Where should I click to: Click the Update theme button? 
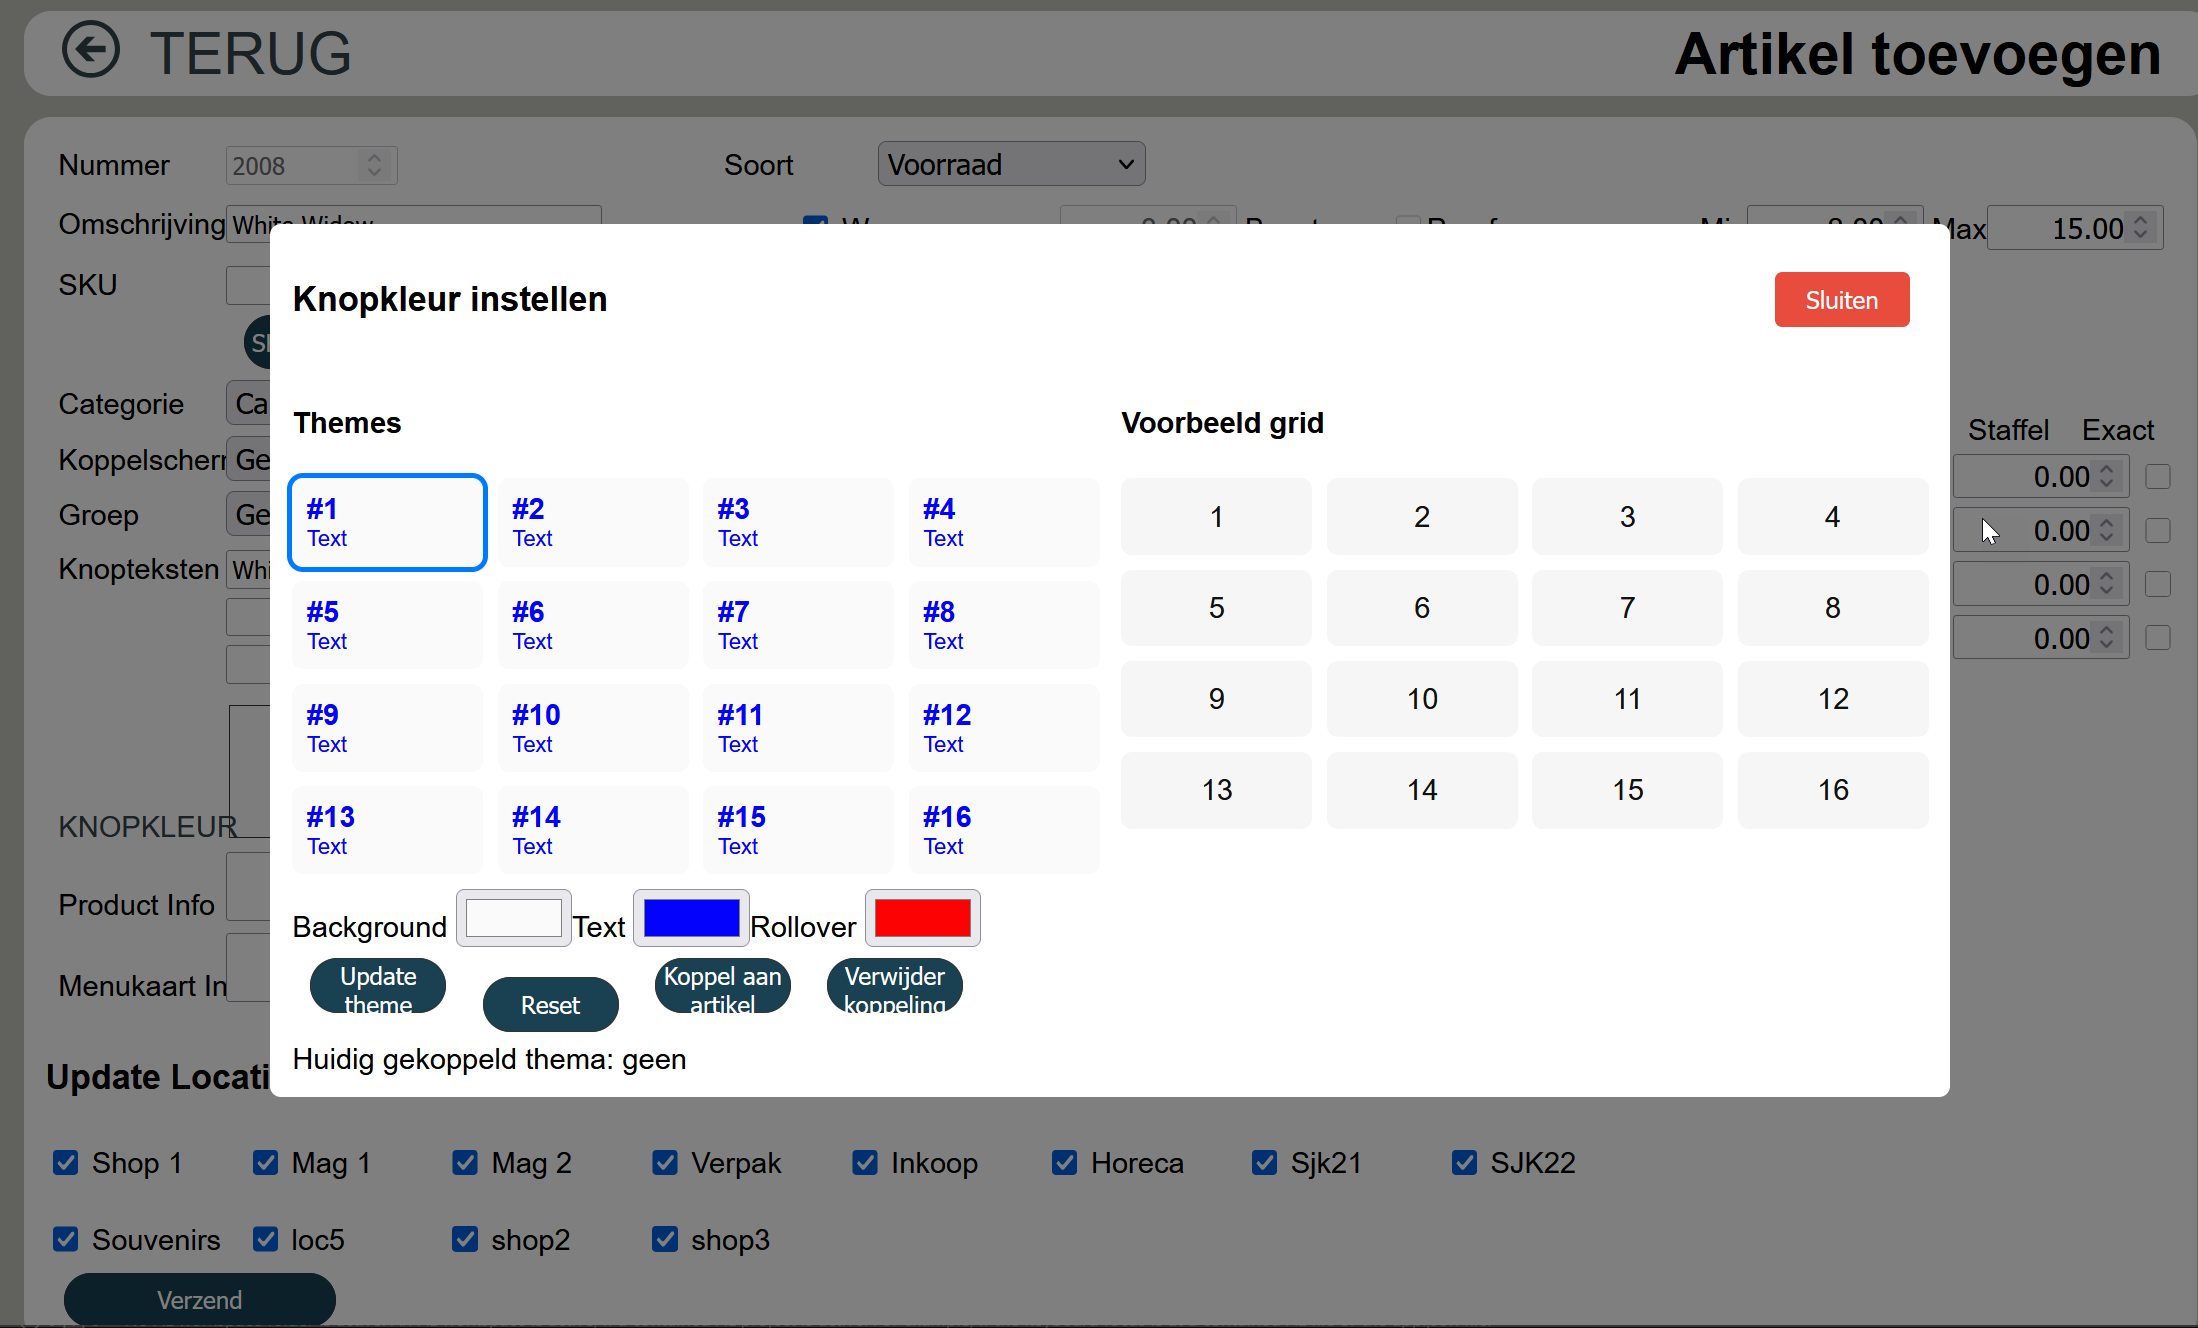click(378, 987)
